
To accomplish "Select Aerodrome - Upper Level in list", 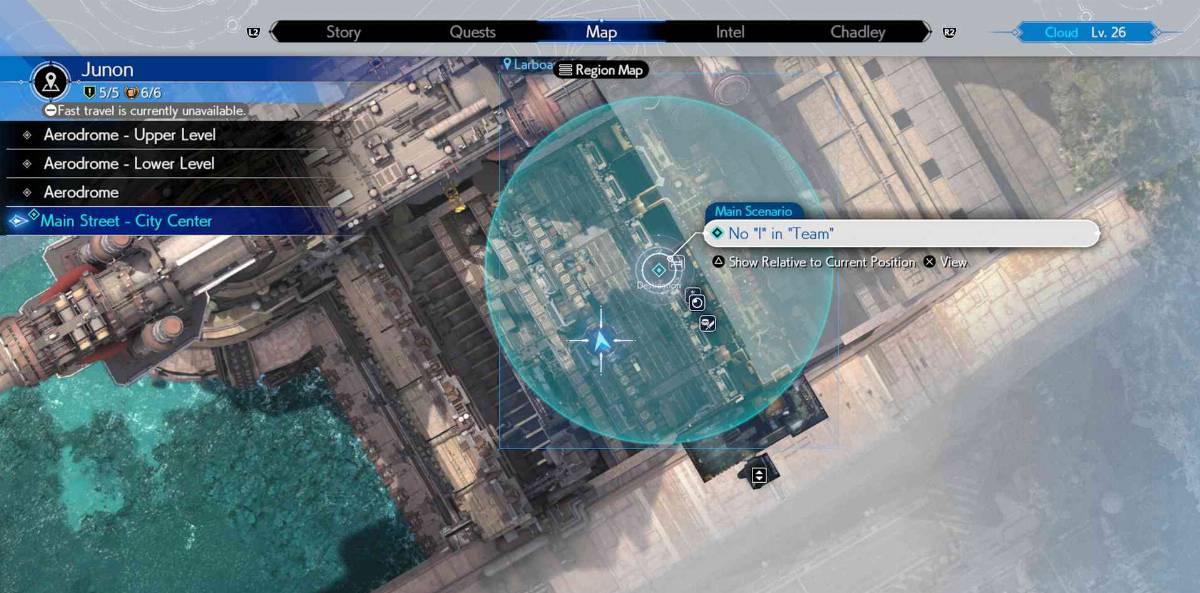I will (129, 135).
